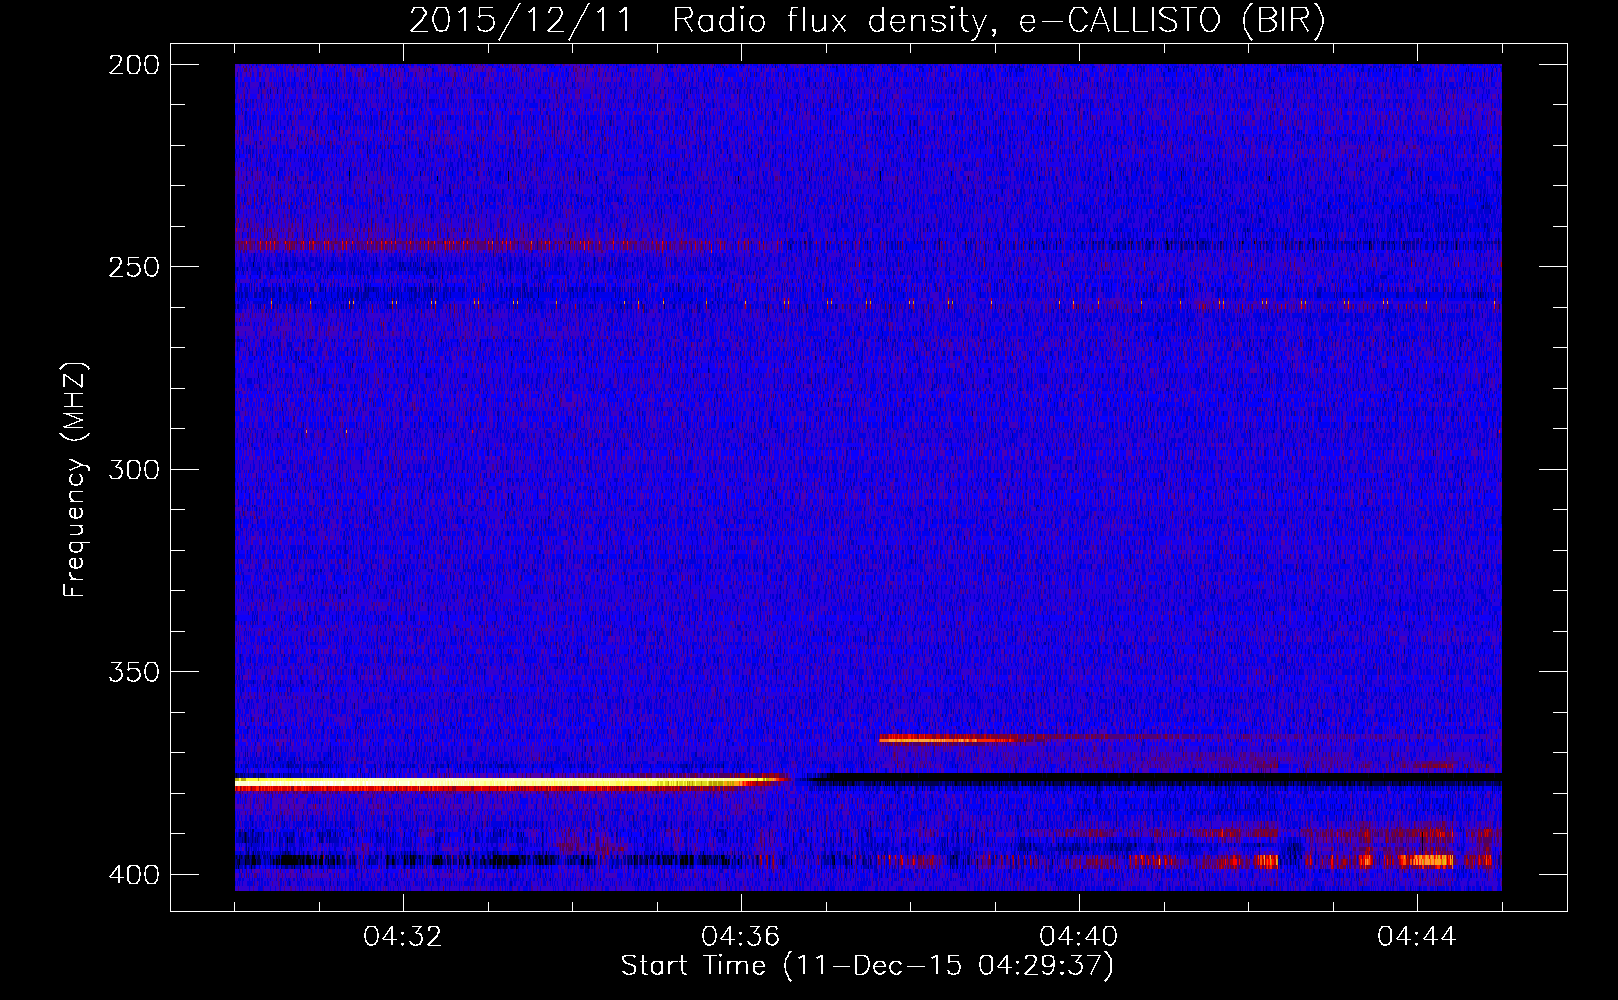Click the 400 frequency tick label
This screenshot has height=1000, width=1618.
[133, 875]
